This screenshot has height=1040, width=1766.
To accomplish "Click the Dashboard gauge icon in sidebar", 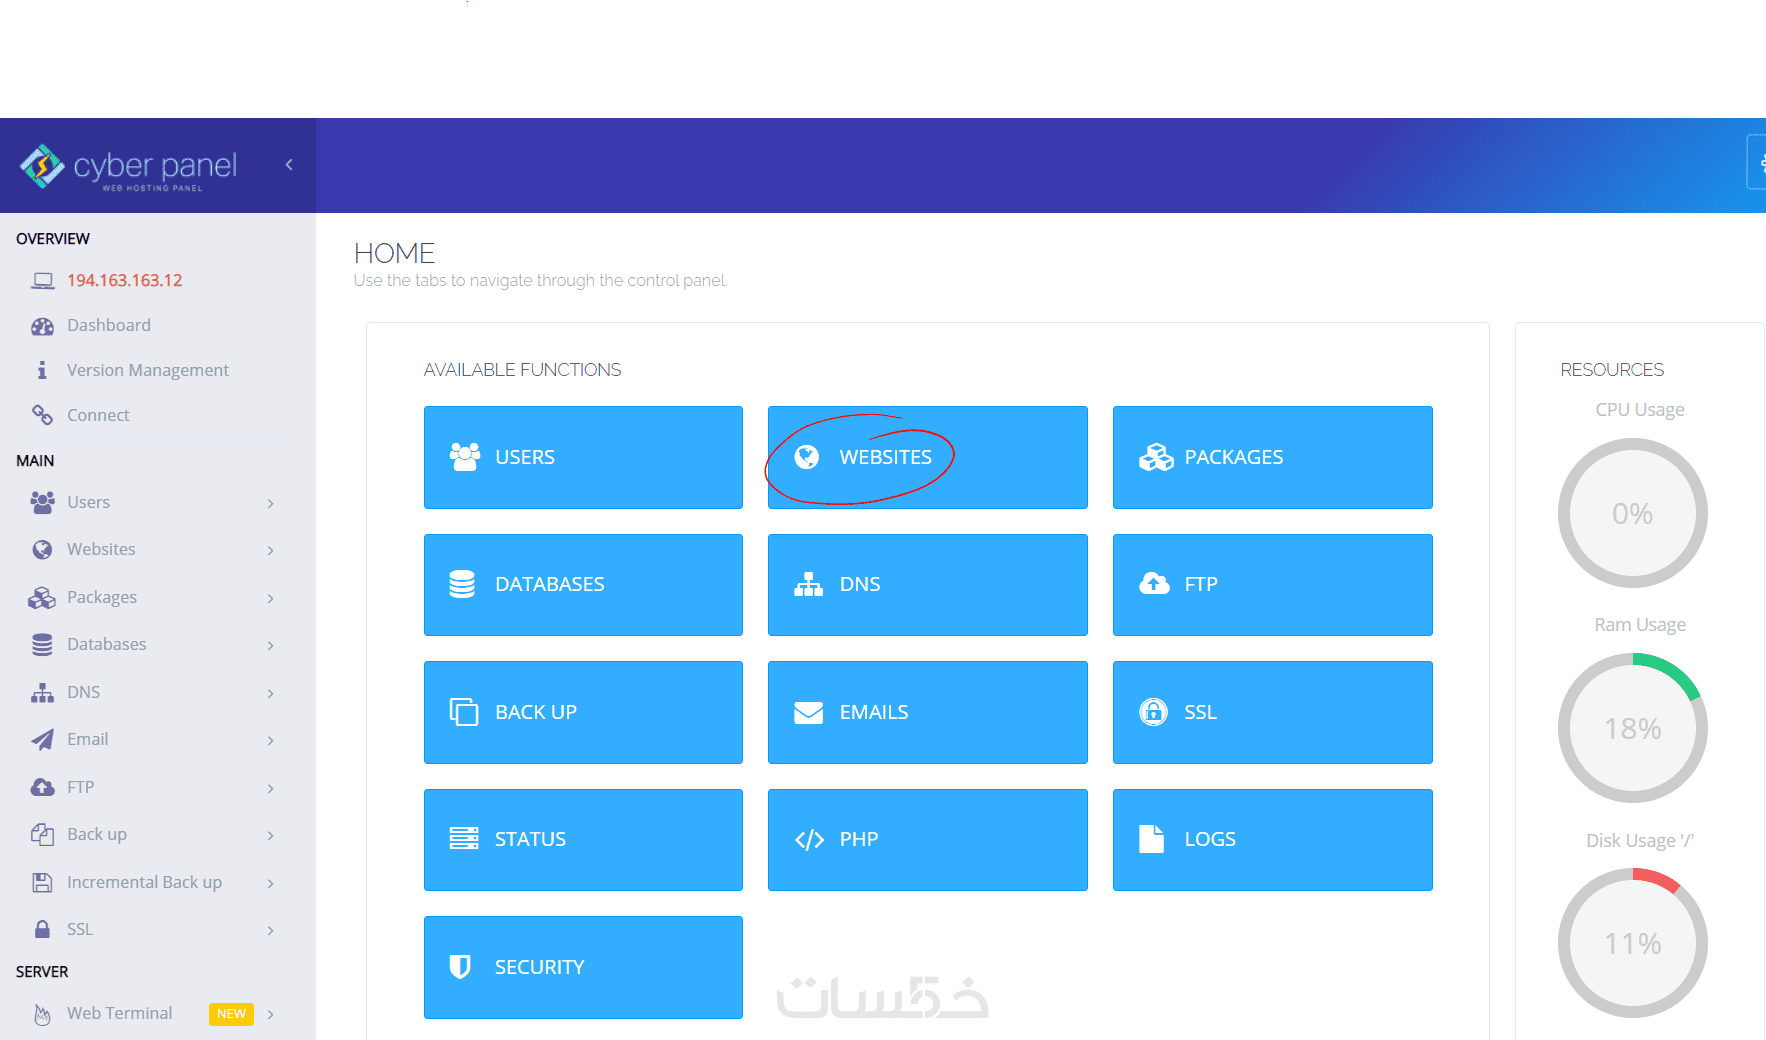I will [x=42, y=326].
